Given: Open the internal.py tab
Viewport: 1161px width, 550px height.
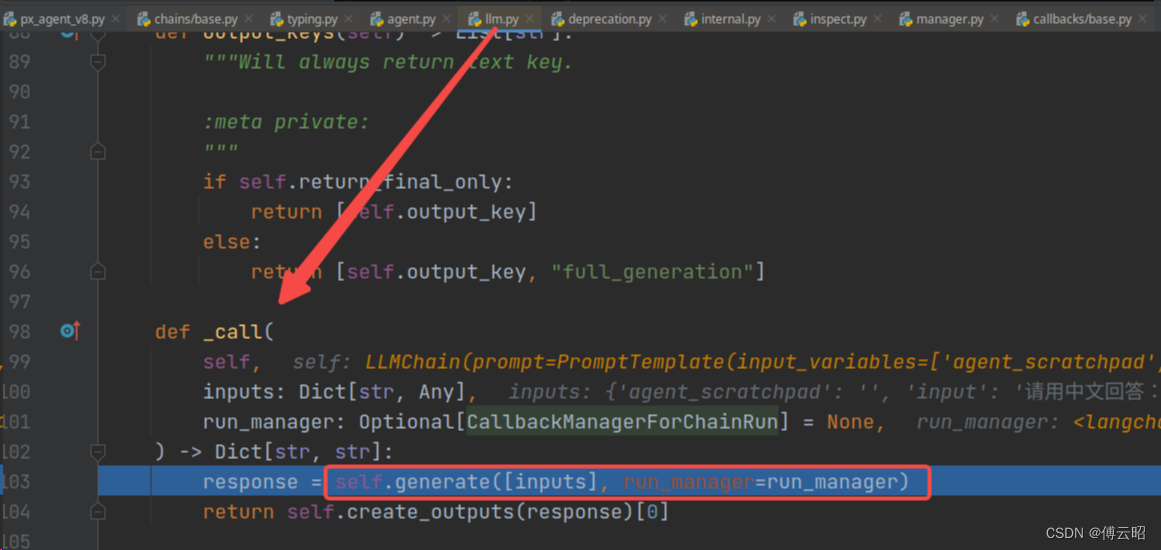Looking at the screenshot, I should click(728, 19).
